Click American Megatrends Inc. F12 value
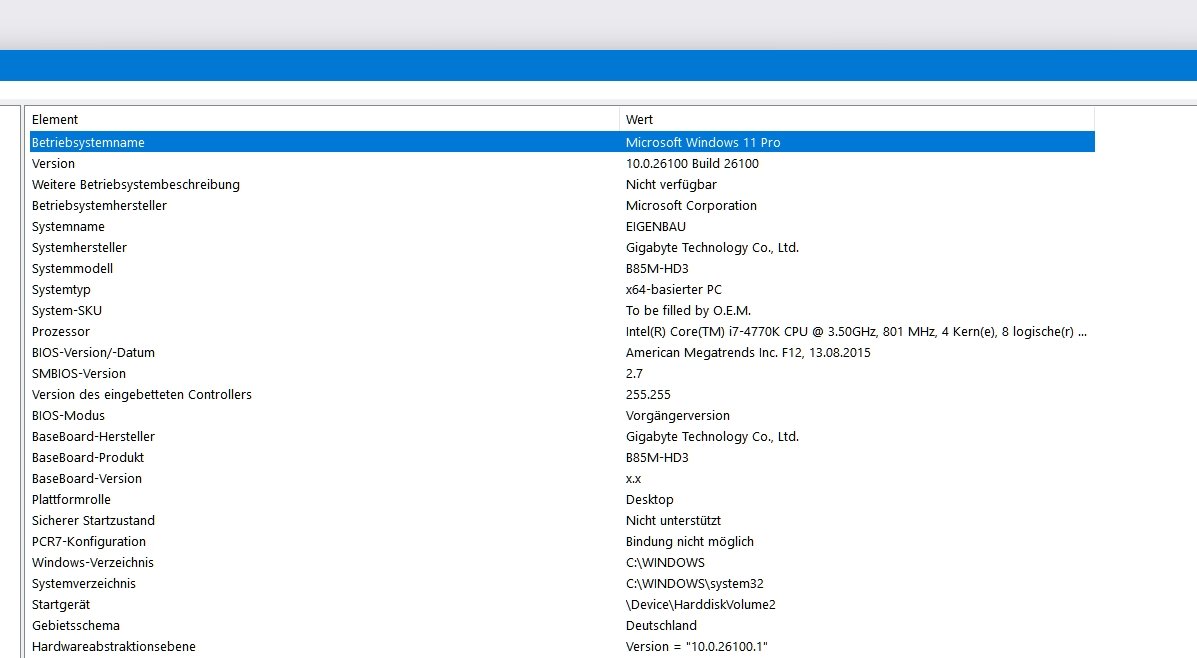Image resolution: width=1197 pixels, height=658 pixels. (x=748, y=353)
